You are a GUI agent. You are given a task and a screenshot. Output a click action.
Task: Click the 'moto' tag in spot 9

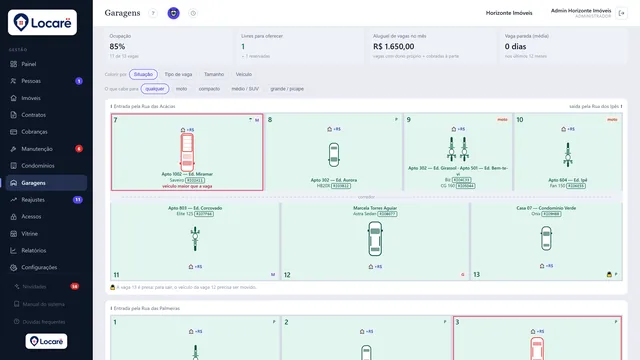502,120
